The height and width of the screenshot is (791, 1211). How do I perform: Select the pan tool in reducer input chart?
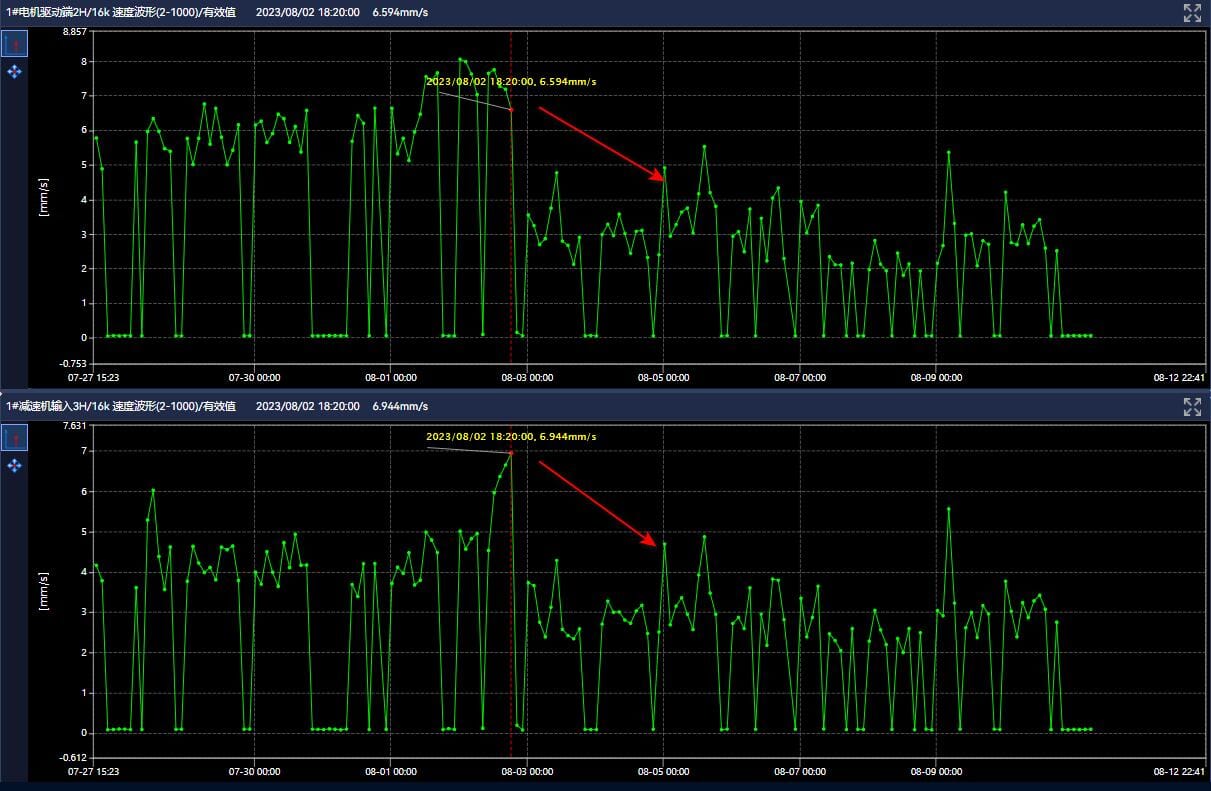[15, 466]
